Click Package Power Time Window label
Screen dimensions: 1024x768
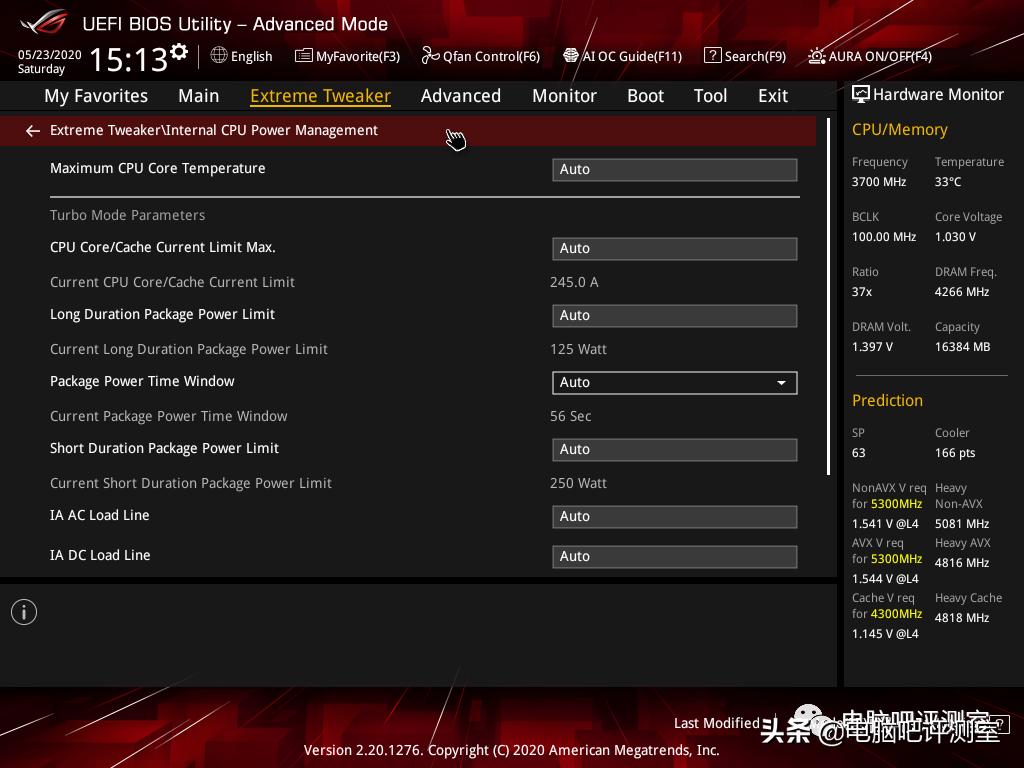coord(142,381)
